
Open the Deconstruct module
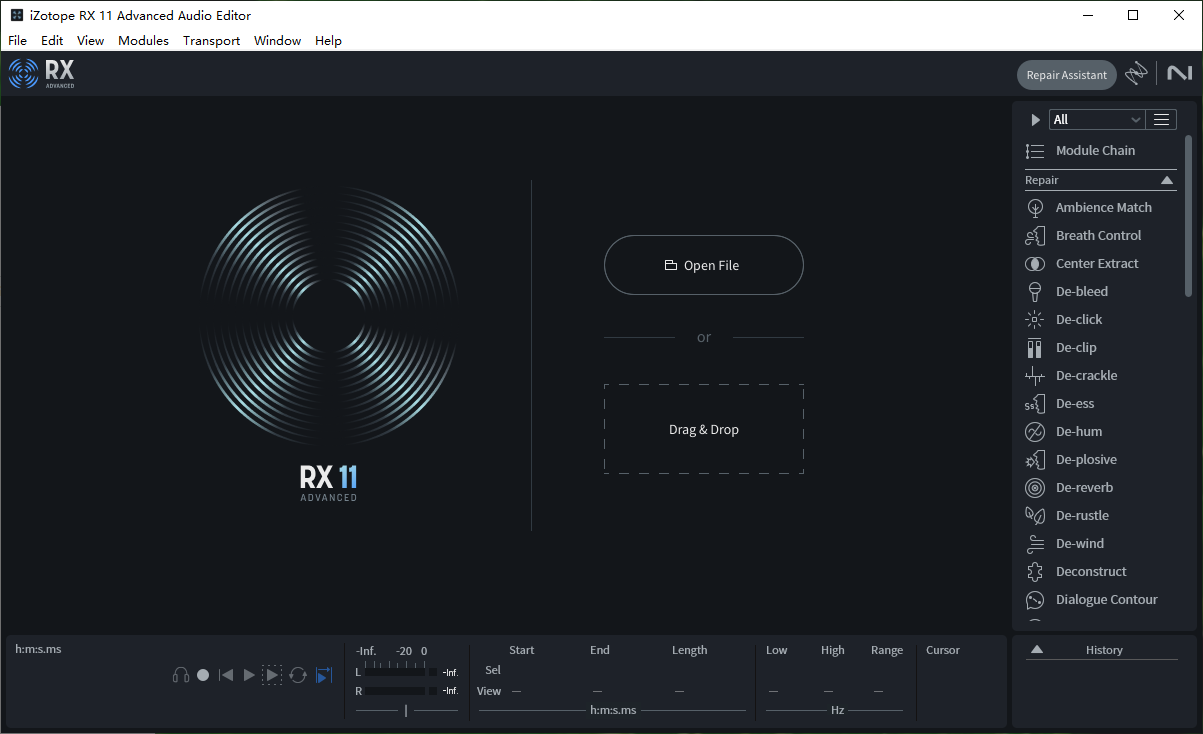coord(1091,571)
